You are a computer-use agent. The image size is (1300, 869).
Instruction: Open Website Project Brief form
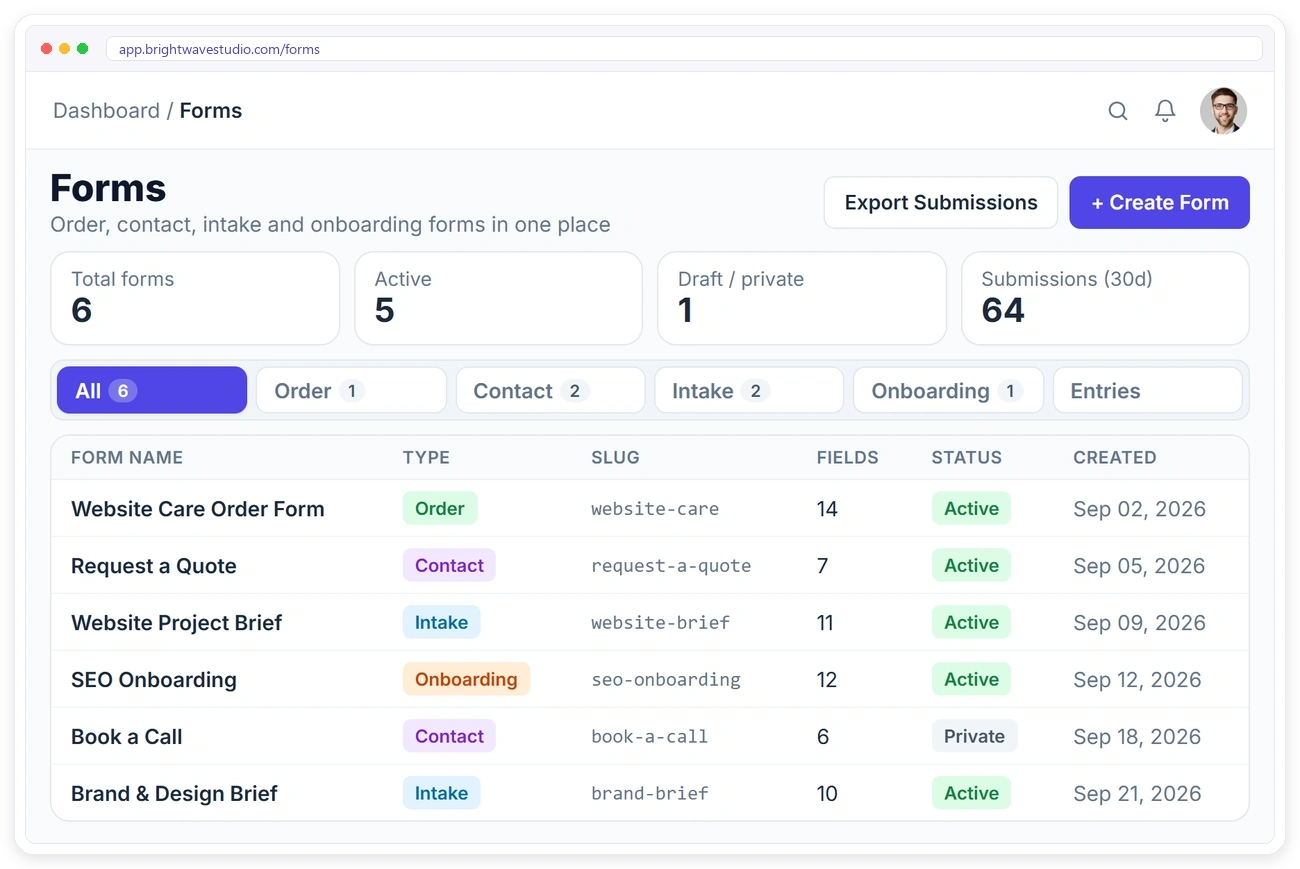[x=176, y=623]
